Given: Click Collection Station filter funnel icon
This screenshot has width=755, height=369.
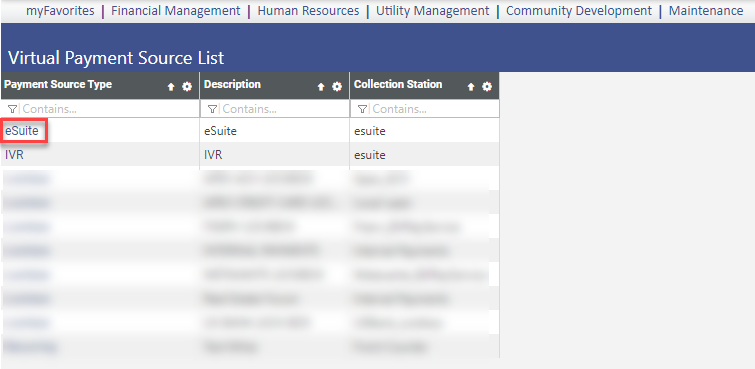Looking at the screenshot, I should (x=362, y=109).
